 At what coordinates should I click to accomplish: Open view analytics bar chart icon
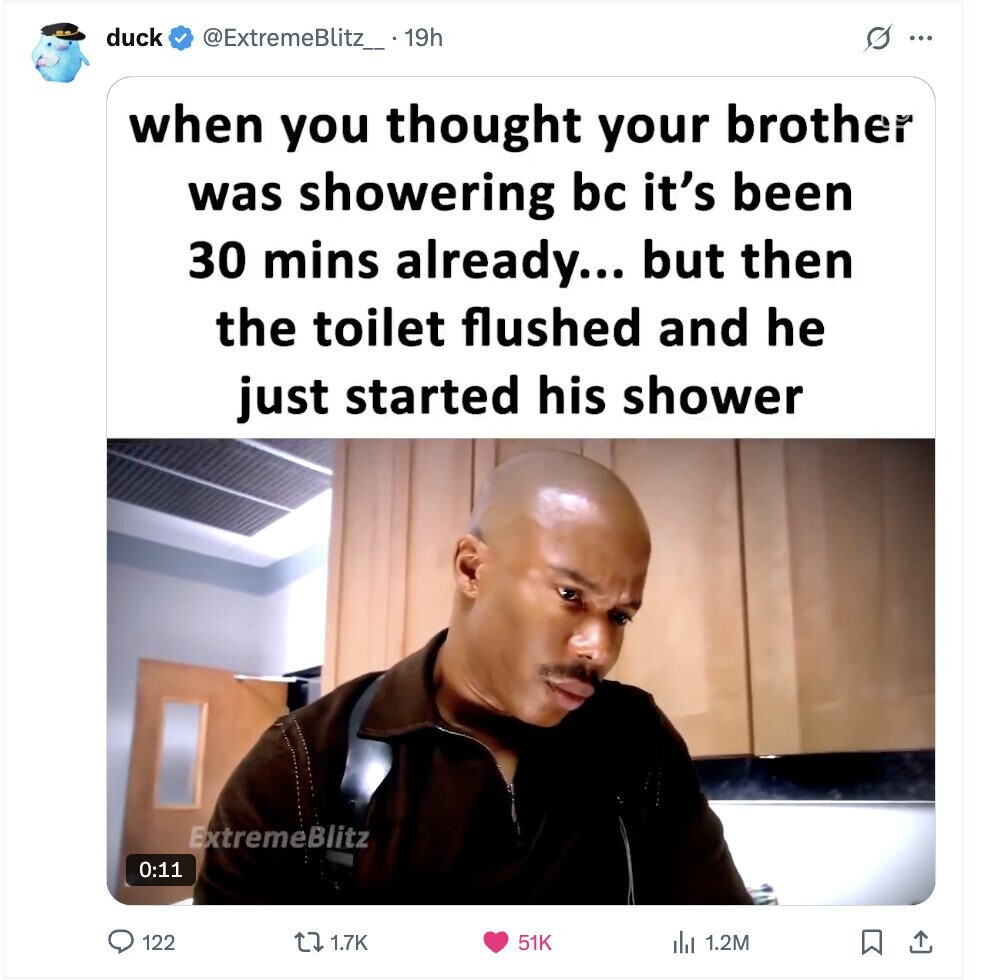coord(684,942)
